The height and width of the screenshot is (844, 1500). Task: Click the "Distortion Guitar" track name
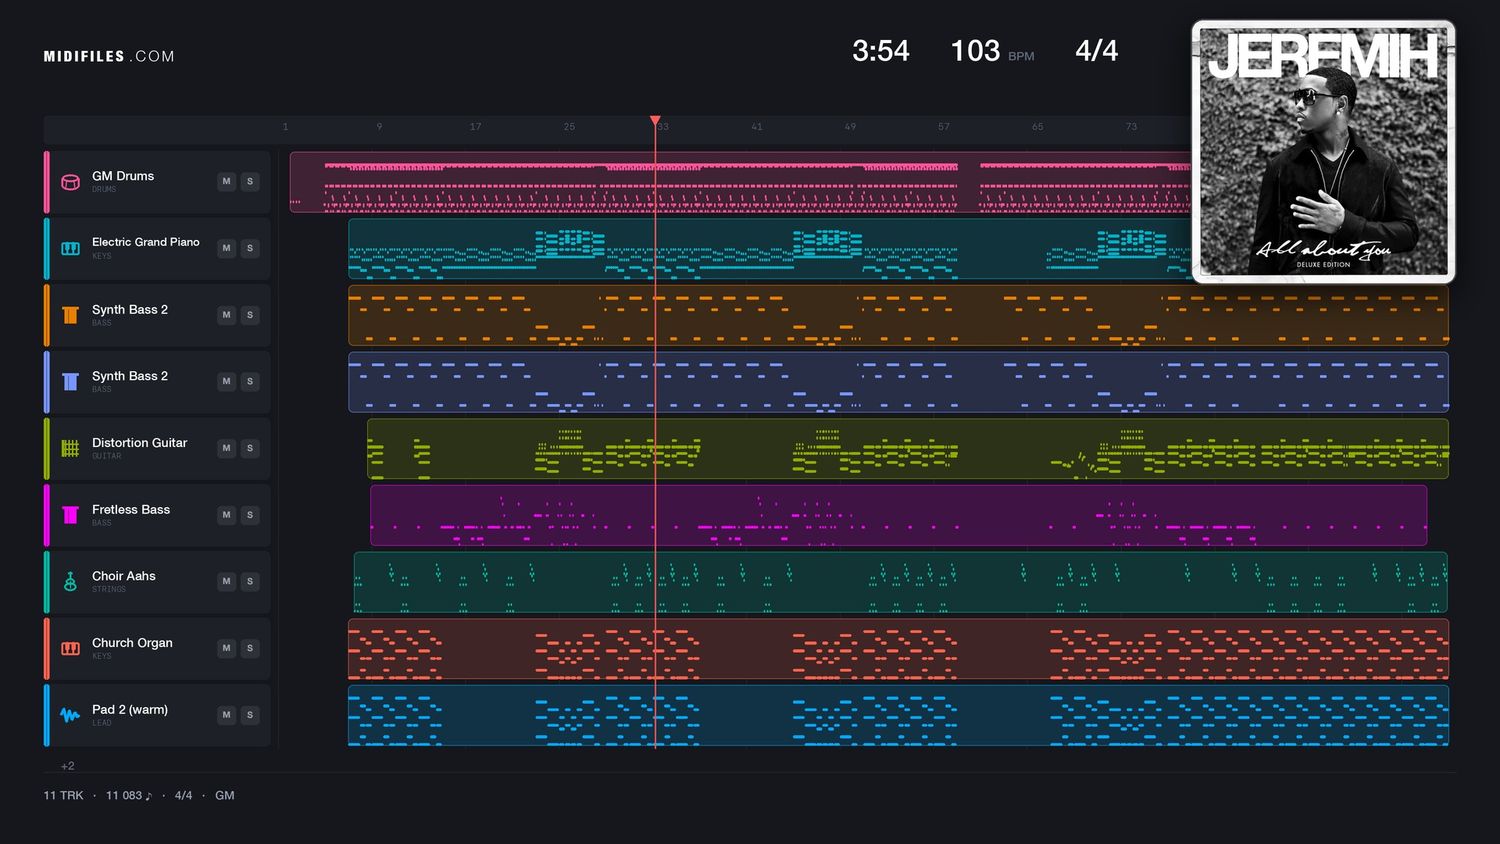(x=140, y=443)
